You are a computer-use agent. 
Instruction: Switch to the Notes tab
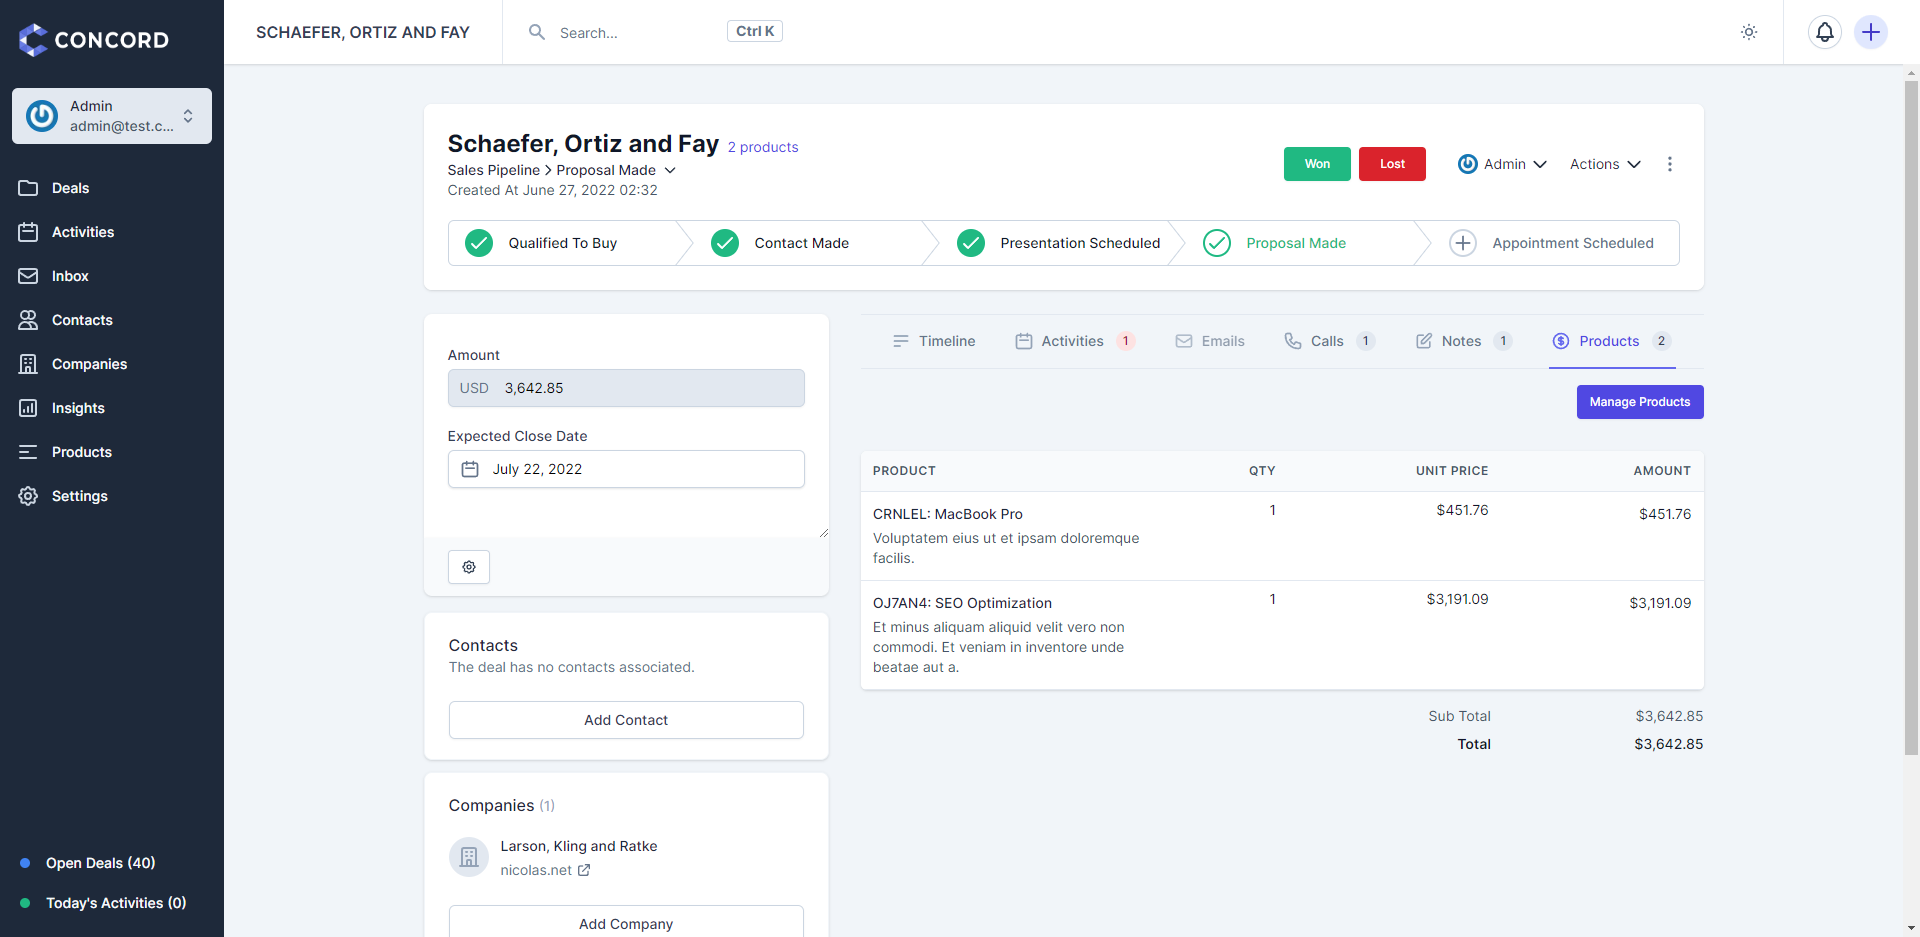coord(1461,341)
